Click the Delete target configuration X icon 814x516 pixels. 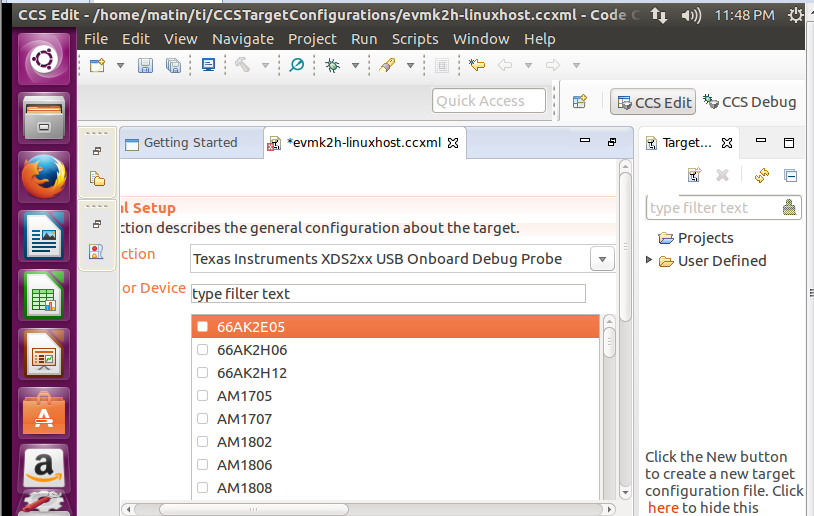(x=722, y=175)
